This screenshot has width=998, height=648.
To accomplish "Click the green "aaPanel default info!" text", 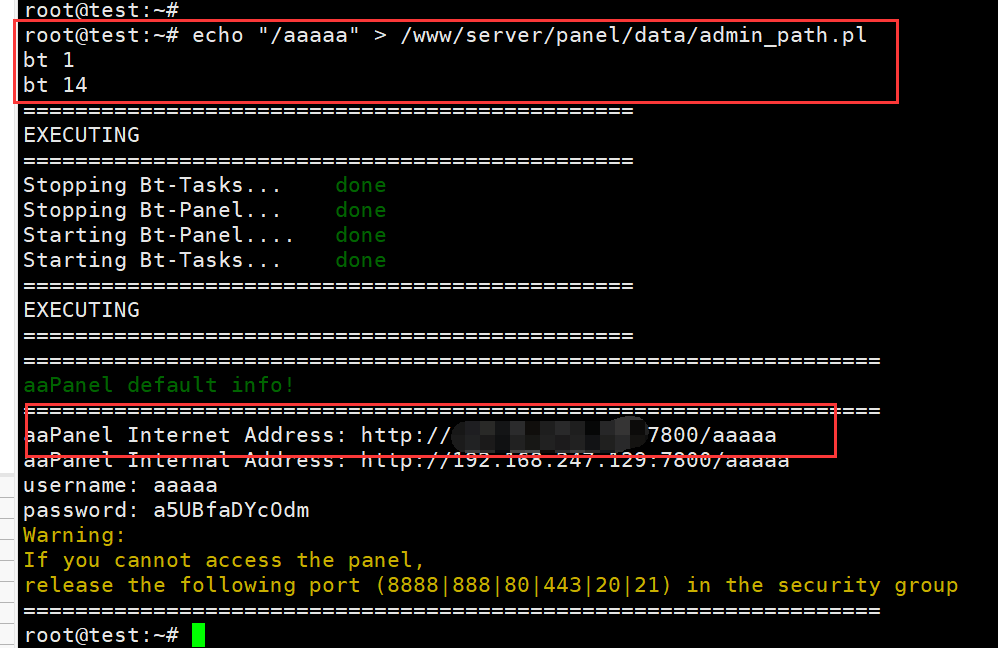I will (159, 385).
